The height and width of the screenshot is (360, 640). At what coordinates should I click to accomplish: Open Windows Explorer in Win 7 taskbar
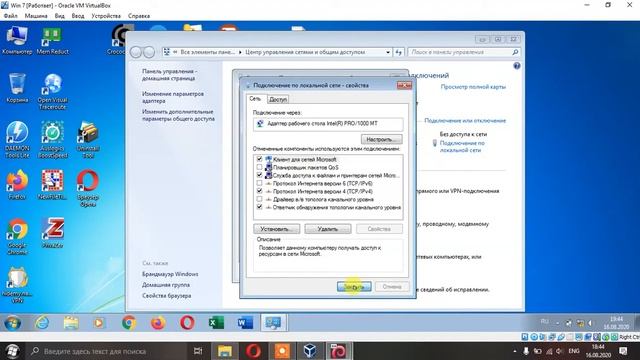click(71, 323)
